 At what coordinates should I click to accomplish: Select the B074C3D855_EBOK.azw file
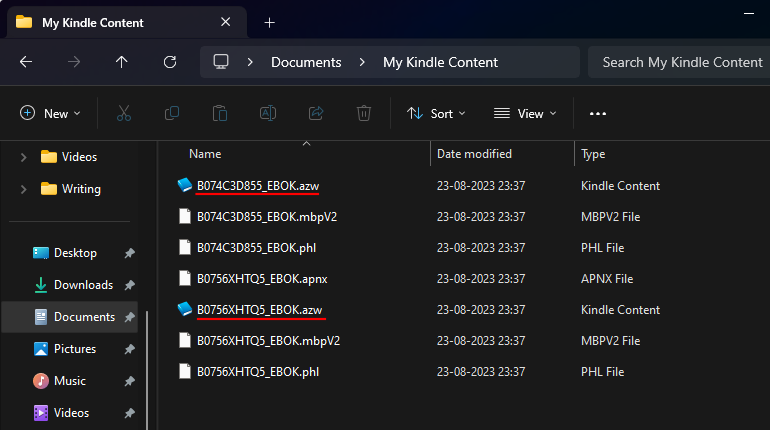(x=257, y=186)
